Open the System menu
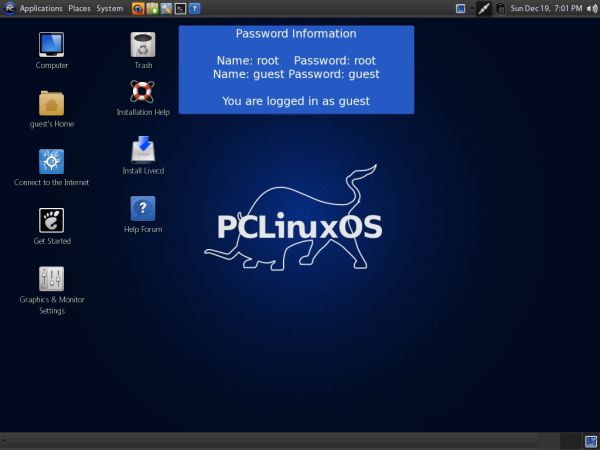The height and width of the screenshot is (450, 600). click(x=109, y=8)
